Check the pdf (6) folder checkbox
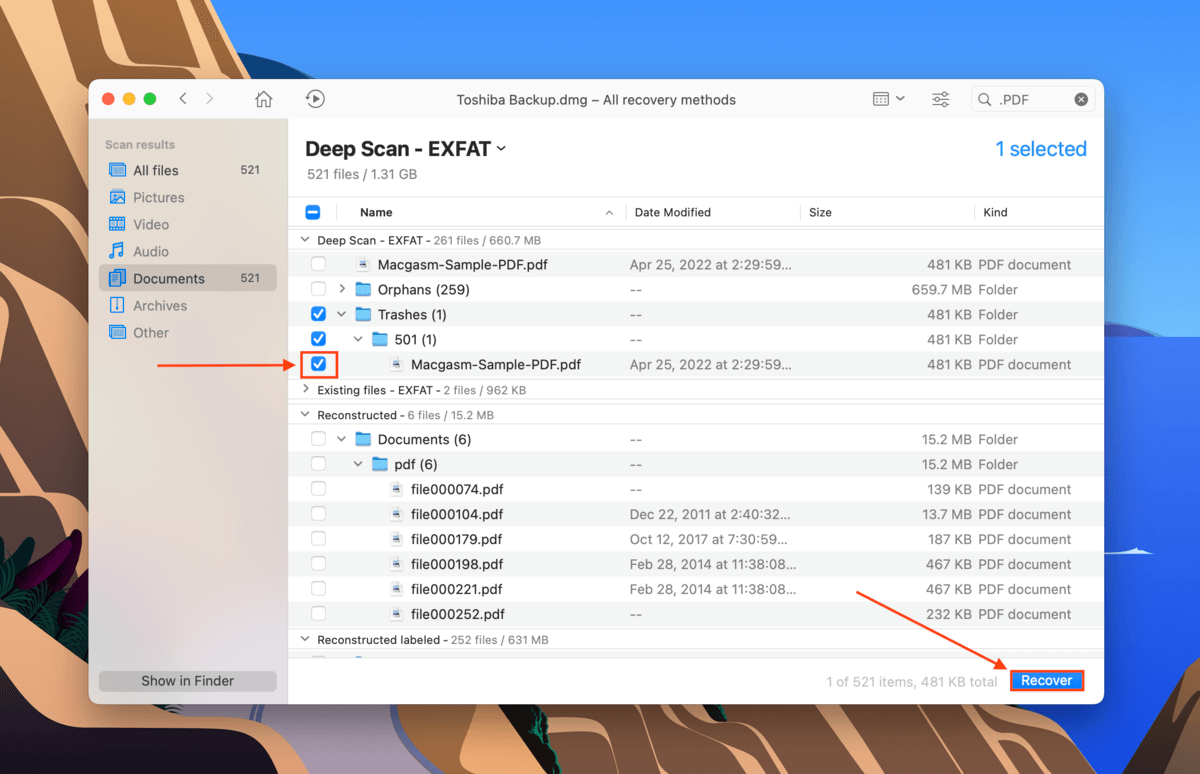 click(x=318, y=464)
